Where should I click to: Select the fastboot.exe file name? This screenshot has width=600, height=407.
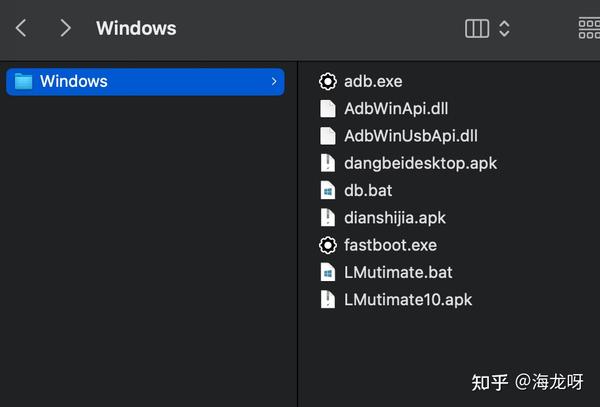pos(390,245)
